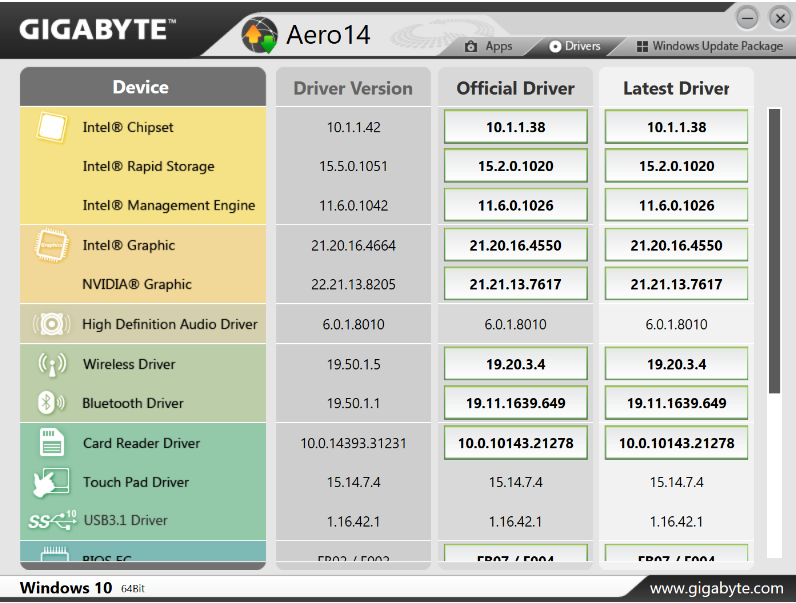Install latest Rapid Storage driver 15.2.0.1020
Image resolution: width=796 pixels, height=603 pixels.
676,166
